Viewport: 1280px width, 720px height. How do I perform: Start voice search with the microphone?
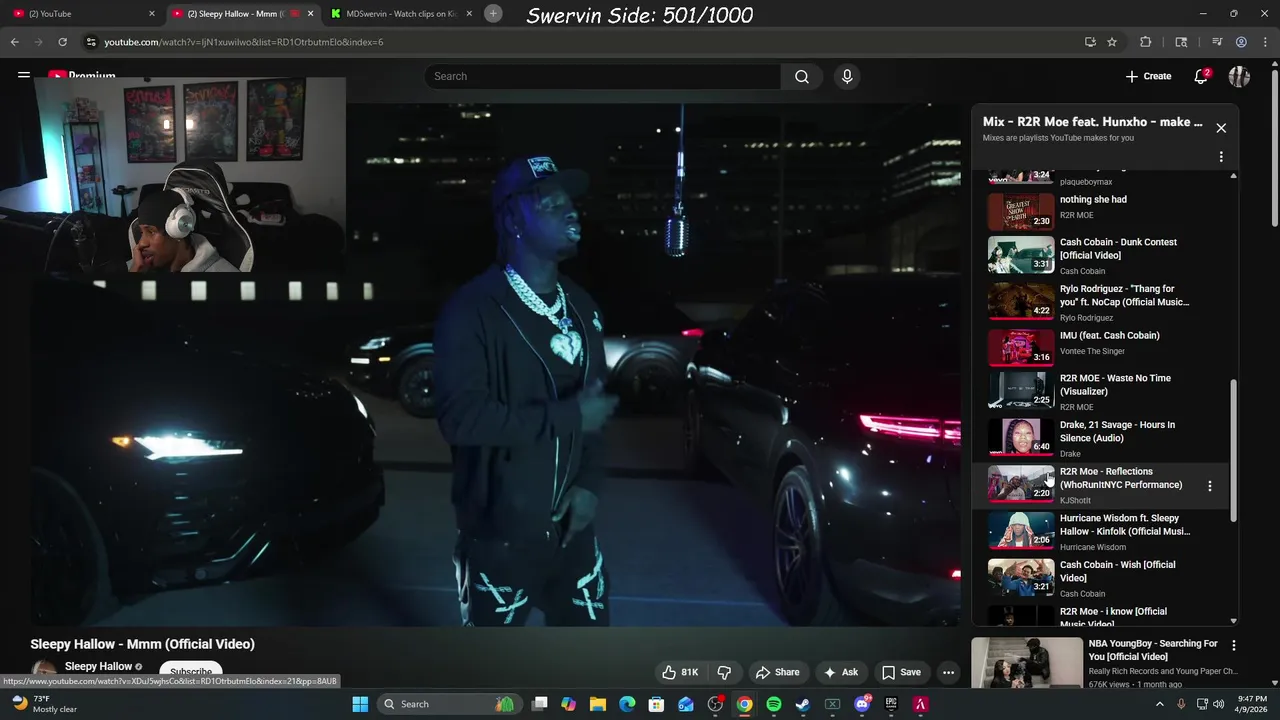tap(847, 76)
